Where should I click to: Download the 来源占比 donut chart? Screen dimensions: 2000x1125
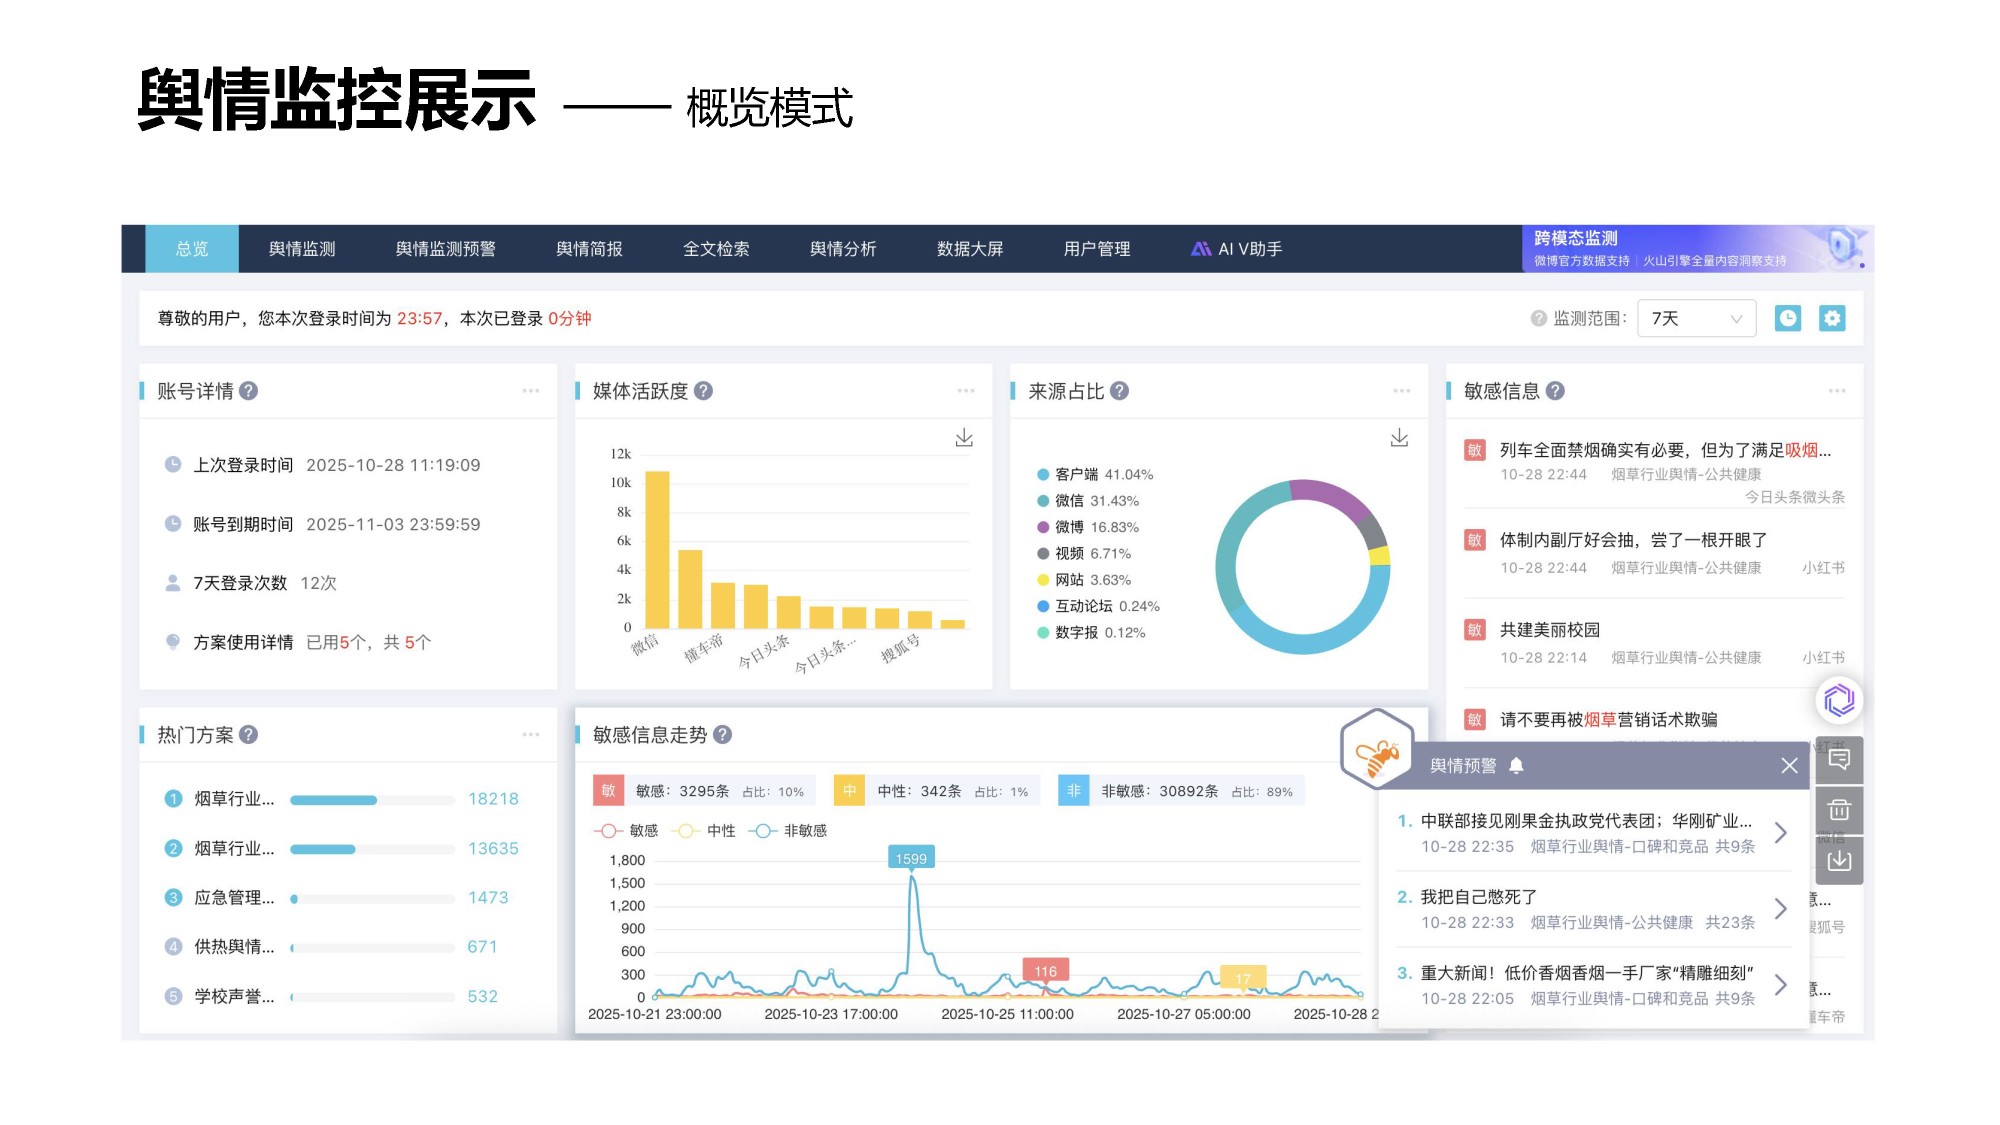click(x=1399, y=438)
